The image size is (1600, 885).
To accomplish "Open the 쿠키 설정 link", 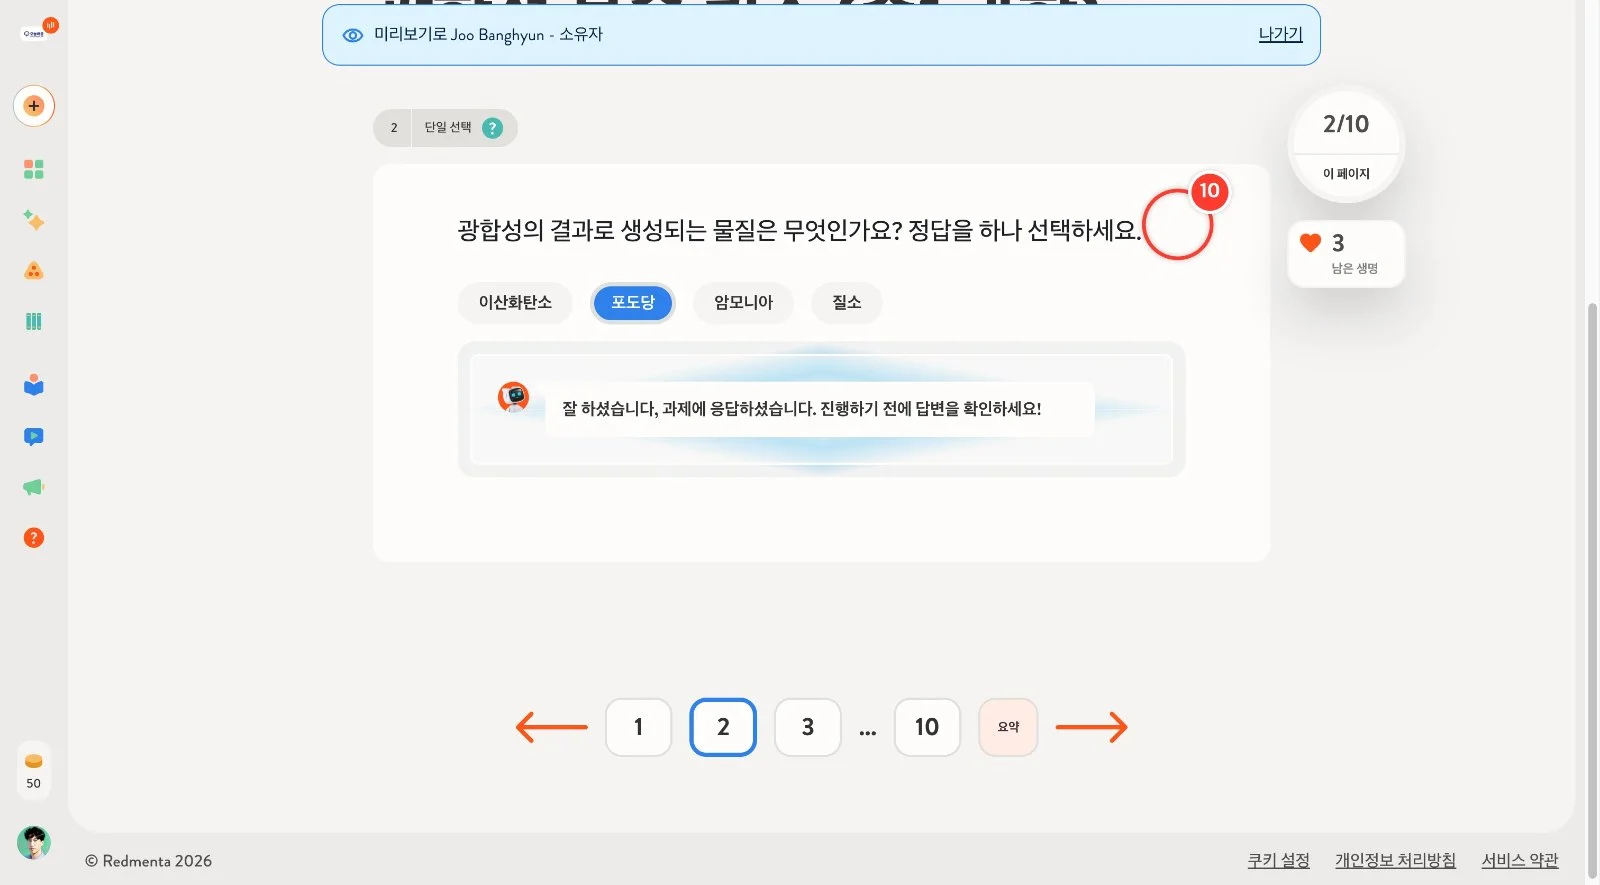I will pos(1278,860).
